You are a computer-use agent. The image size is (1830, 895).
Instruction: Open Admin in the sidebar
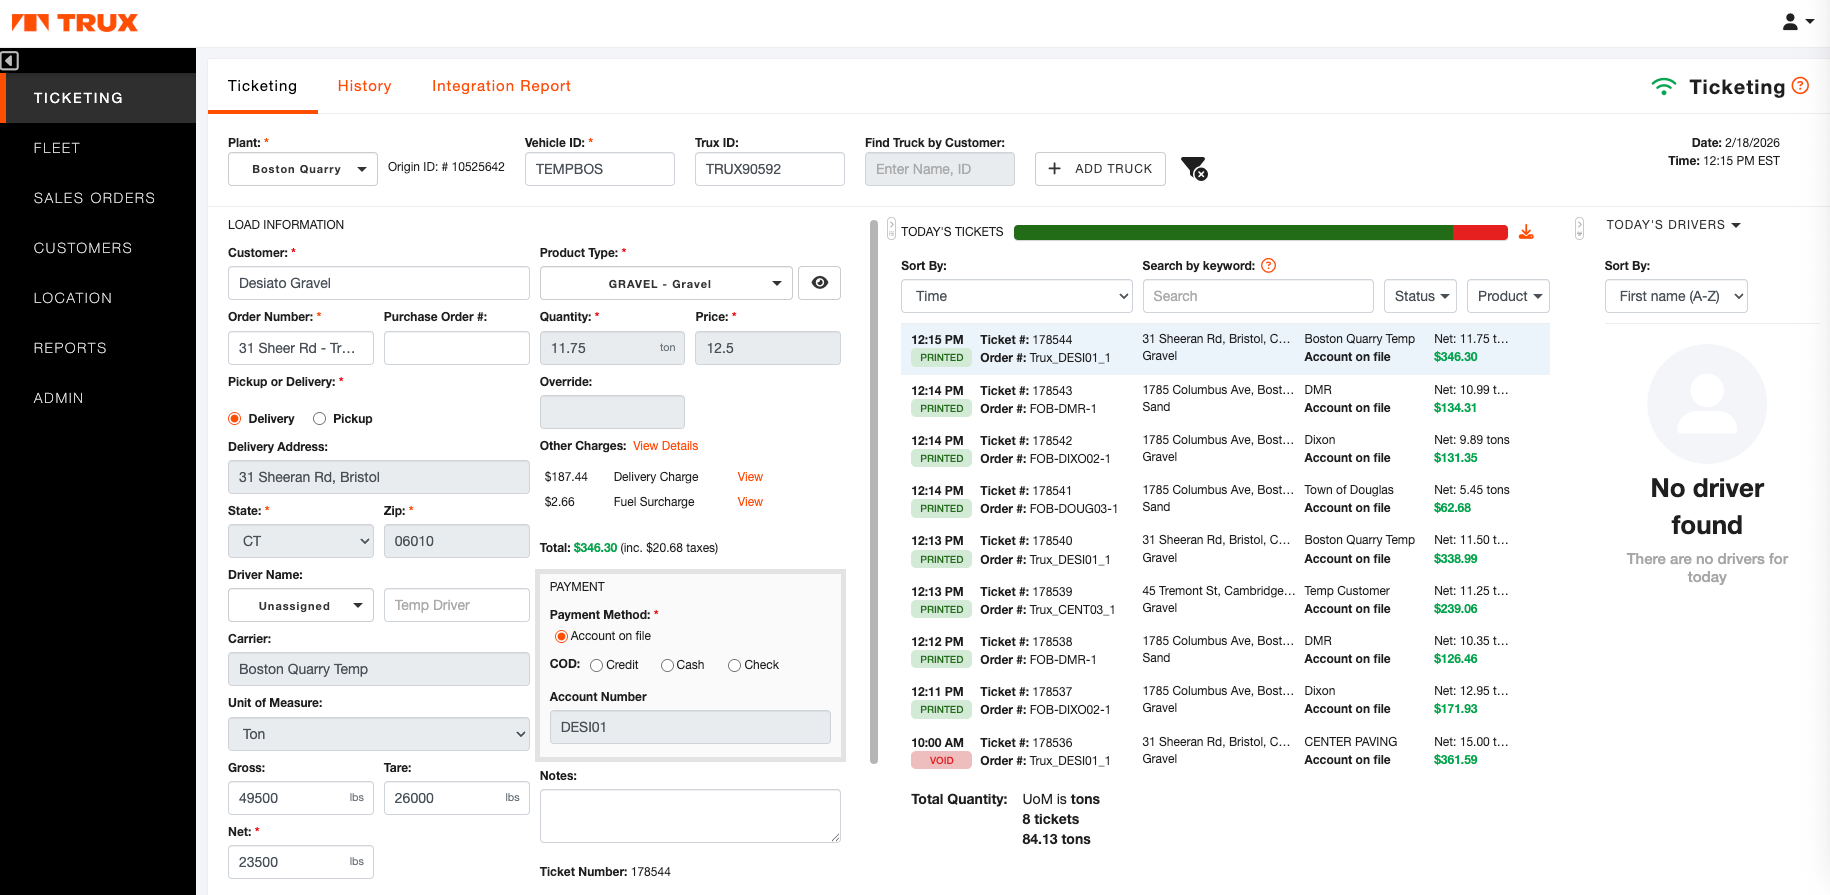[98, 398]
